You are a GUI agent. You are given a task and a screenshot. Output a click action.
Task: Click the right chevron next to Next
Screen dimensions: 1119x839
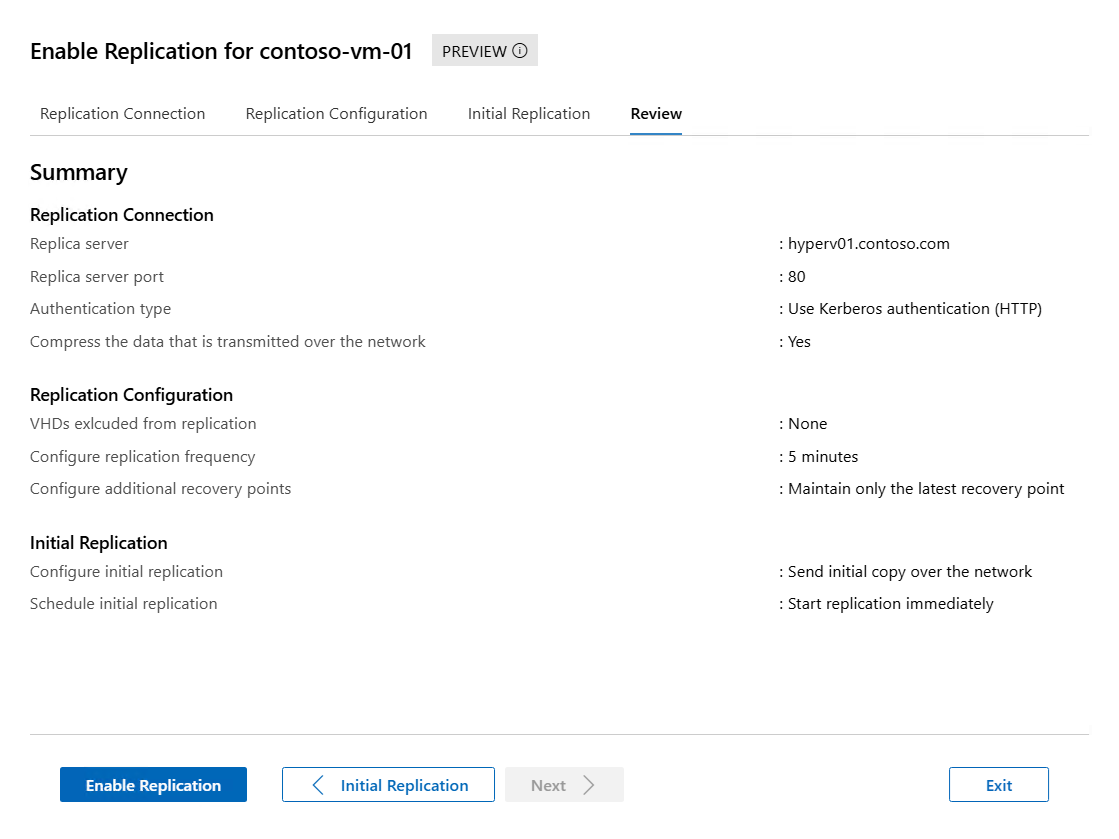click(589, 785)
